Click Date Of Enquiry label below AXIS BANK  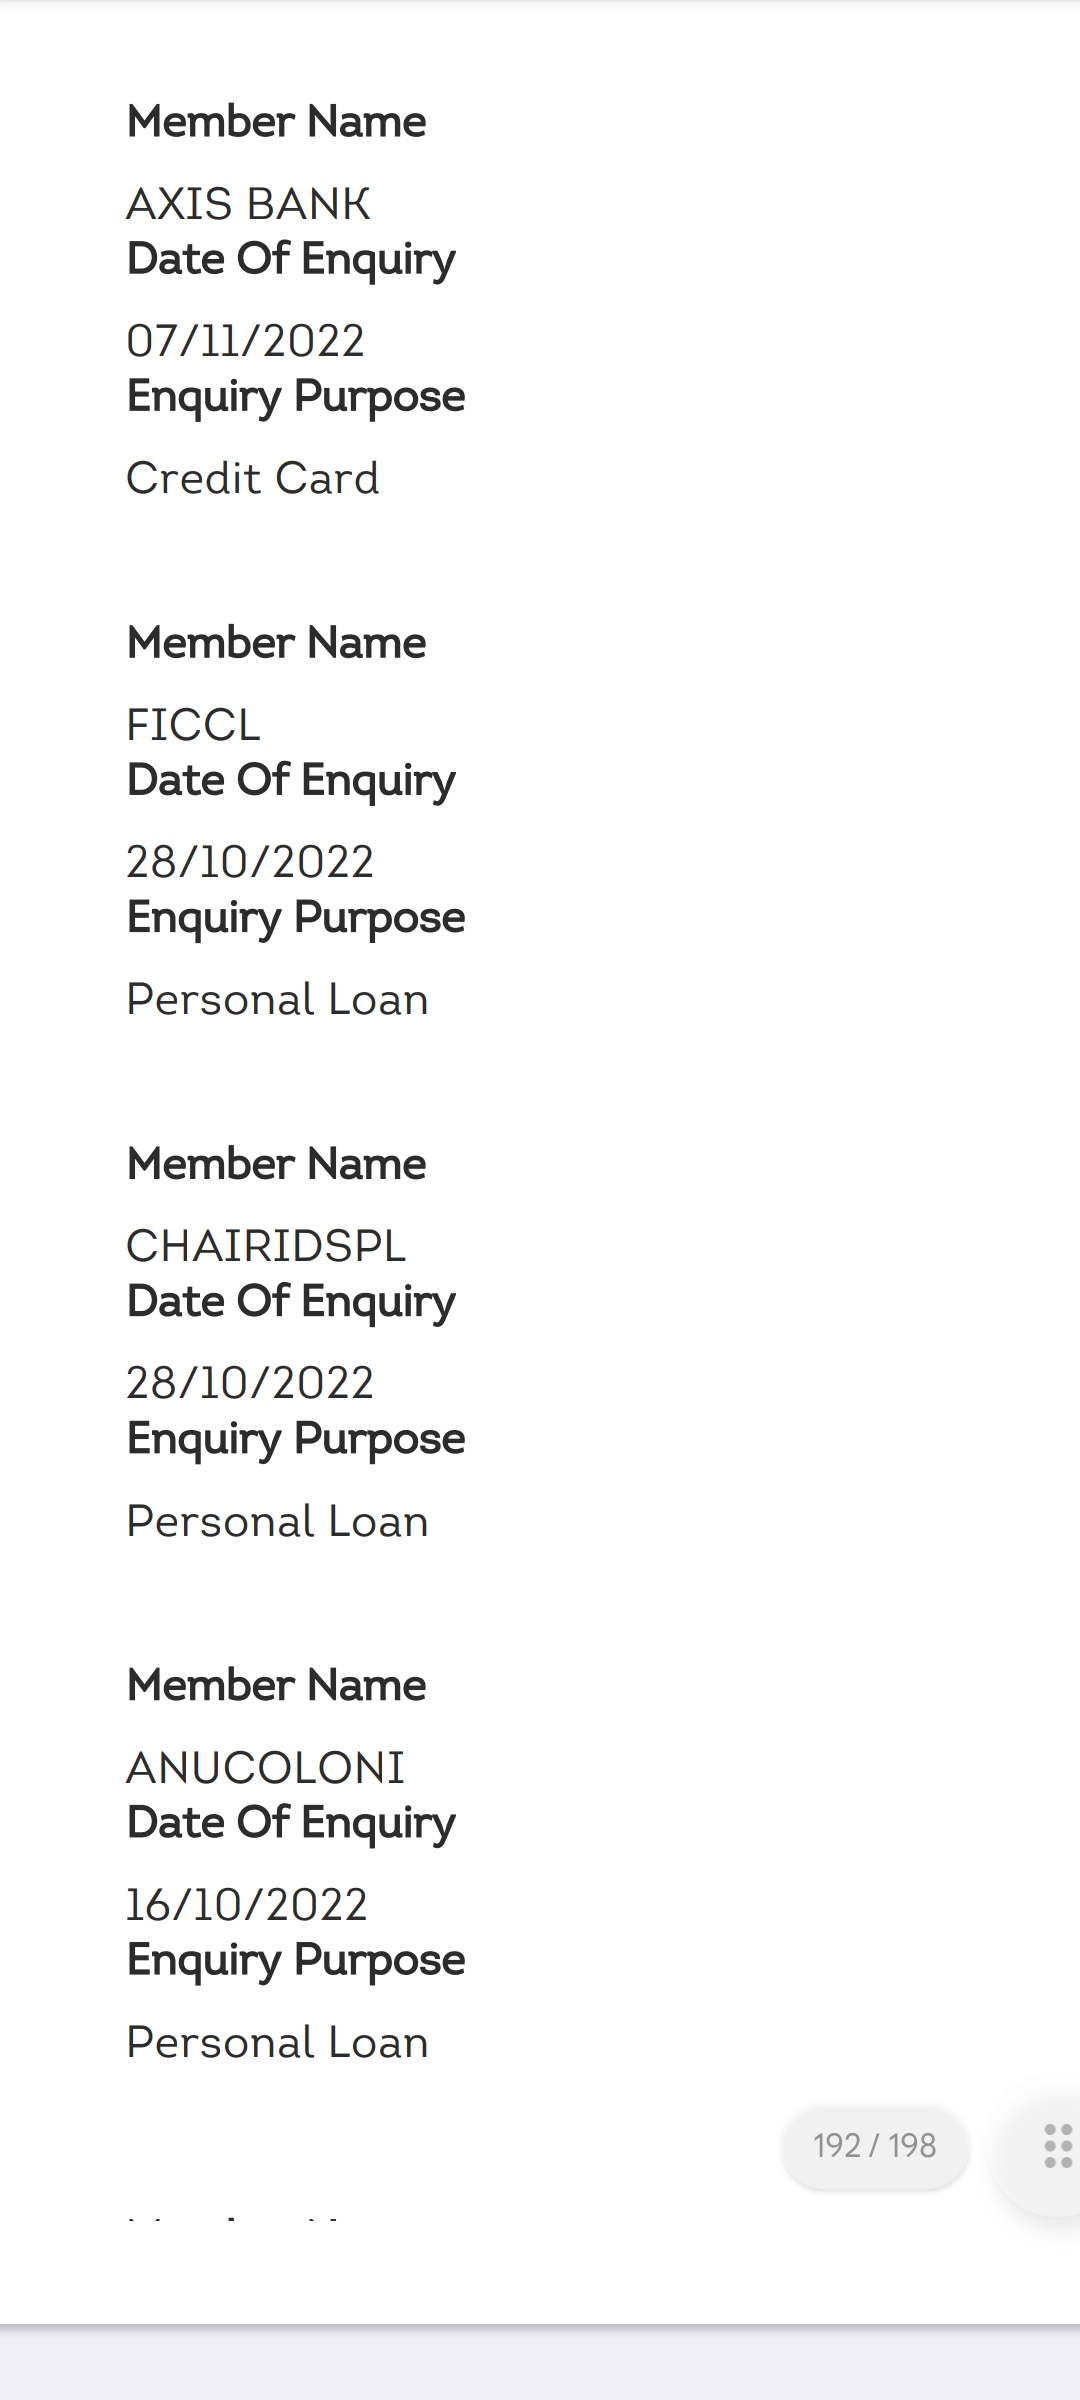pos(291,259)
